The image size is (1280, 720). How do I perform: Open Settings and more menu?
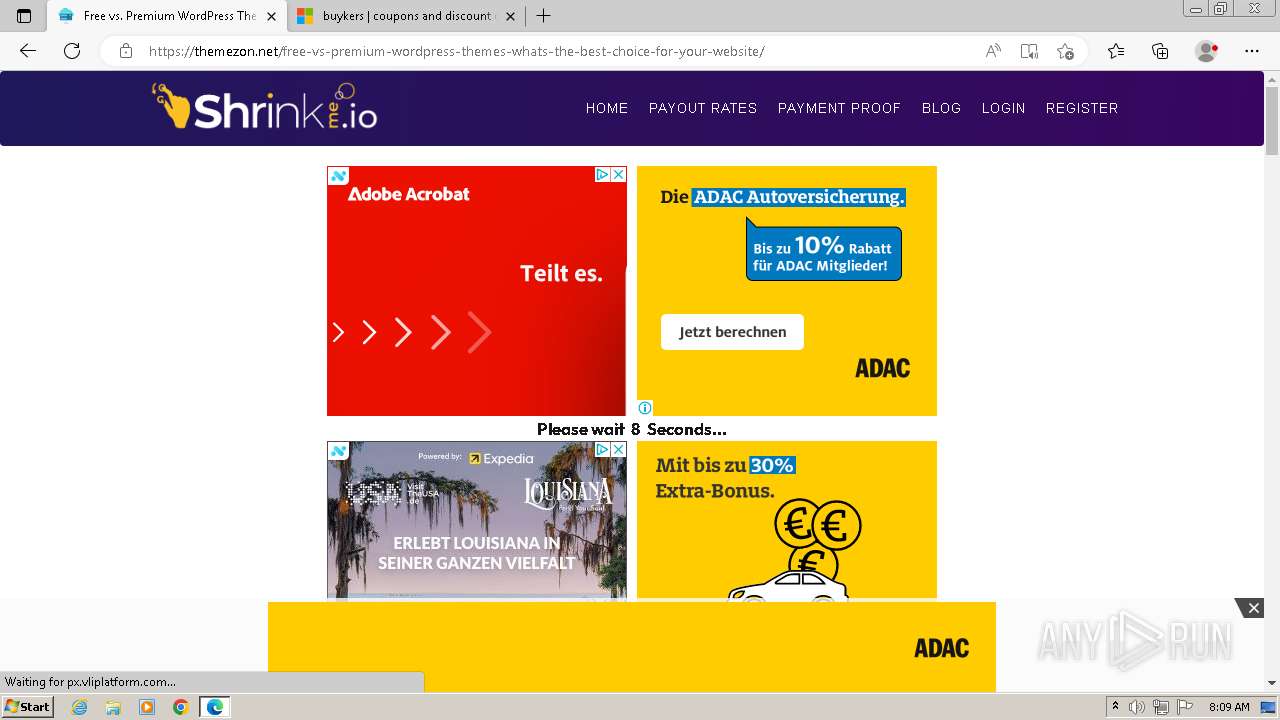coord(1252,51)
